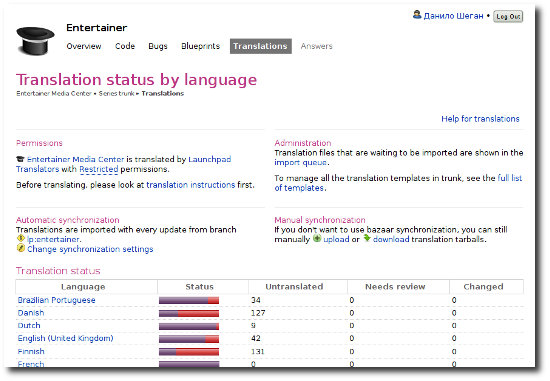Click the Permissions section heading
The width and height of the screenshot is (550, 381).
tap(39, 143)
